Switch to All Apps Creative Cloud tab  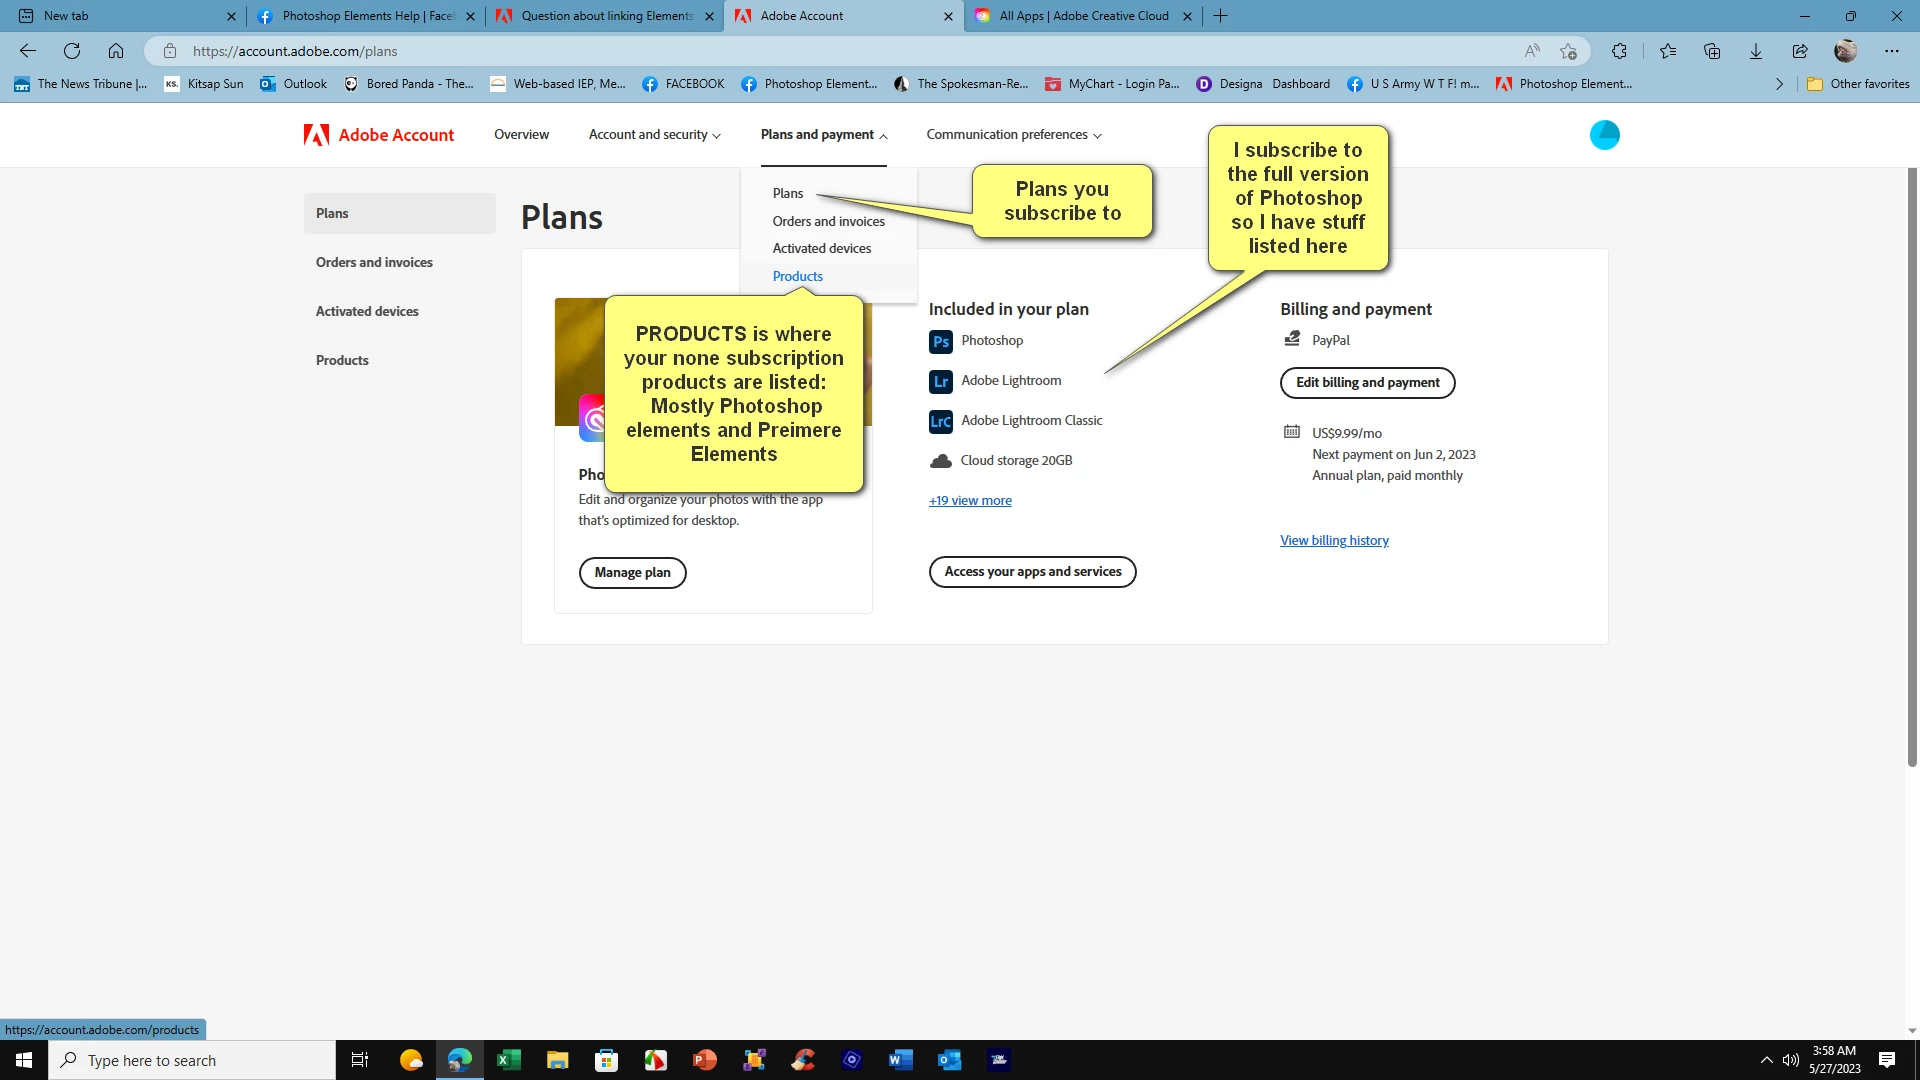click(1083, 16)
